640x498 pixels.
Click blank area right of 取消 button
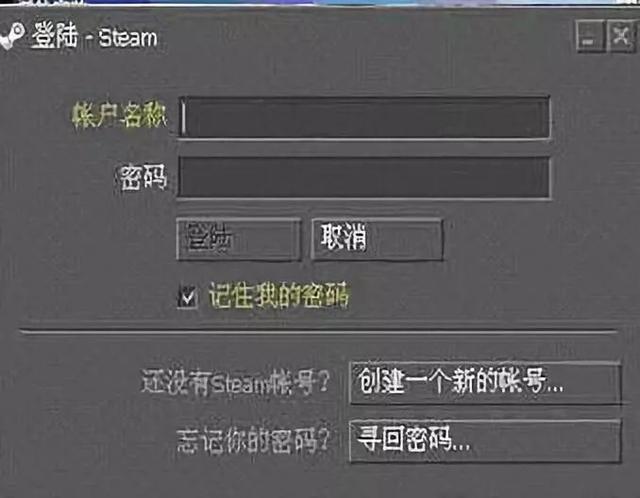531,239
